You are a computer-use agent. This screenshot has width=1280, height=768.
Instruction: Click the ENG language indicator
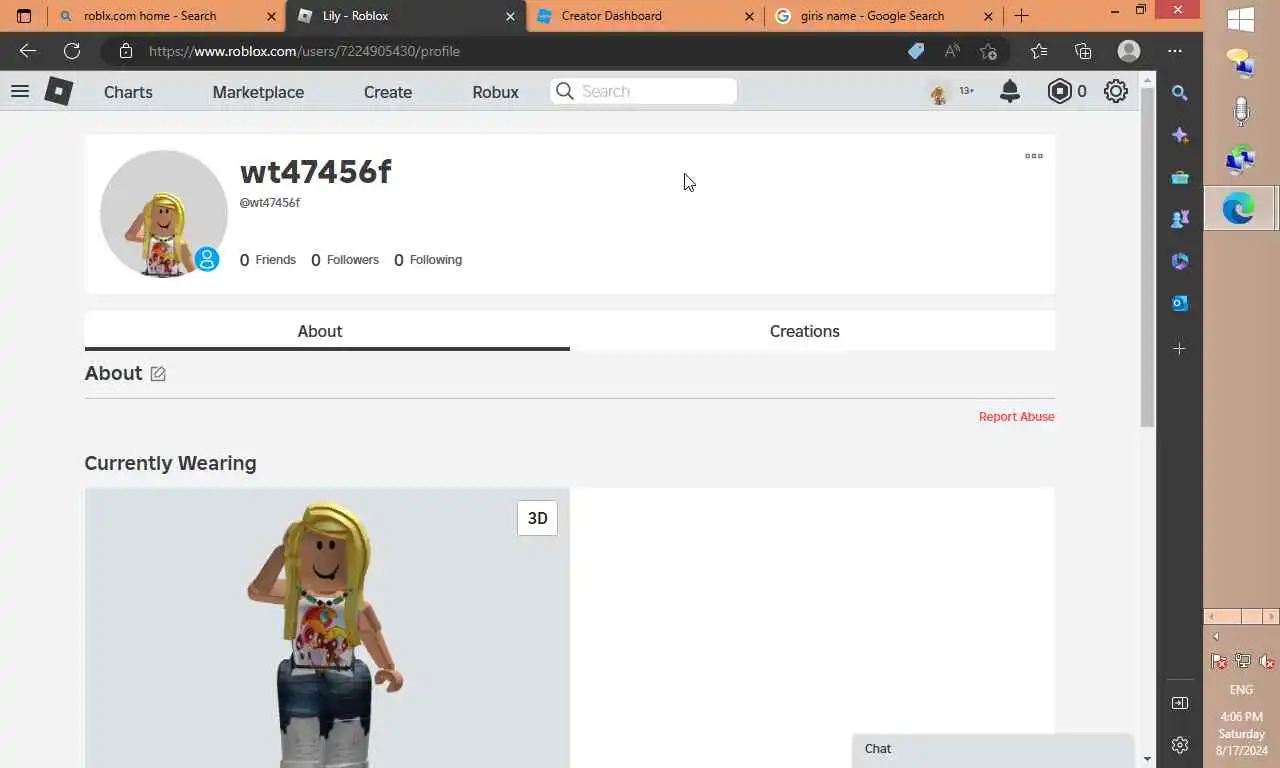tap(1241, 690)
